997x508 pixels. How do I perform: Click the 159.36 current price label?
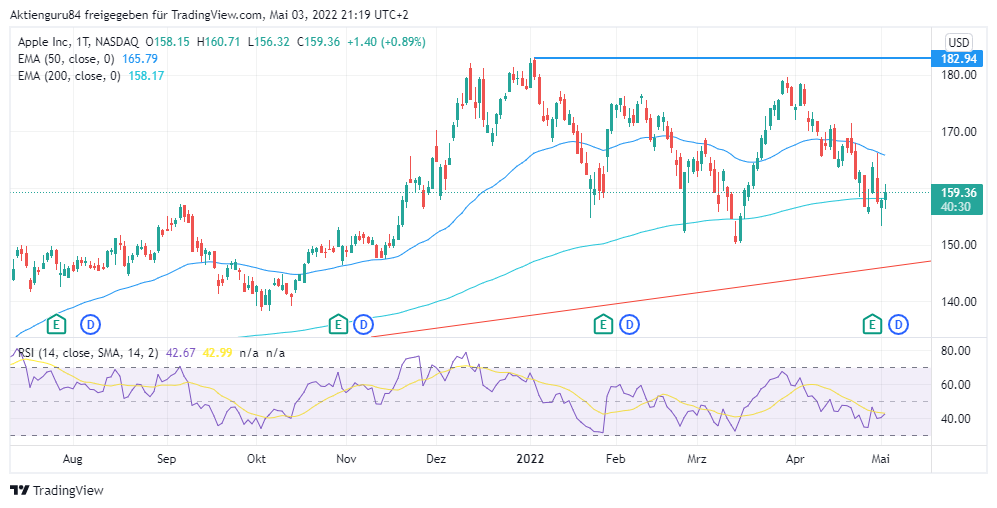(956, 199)
